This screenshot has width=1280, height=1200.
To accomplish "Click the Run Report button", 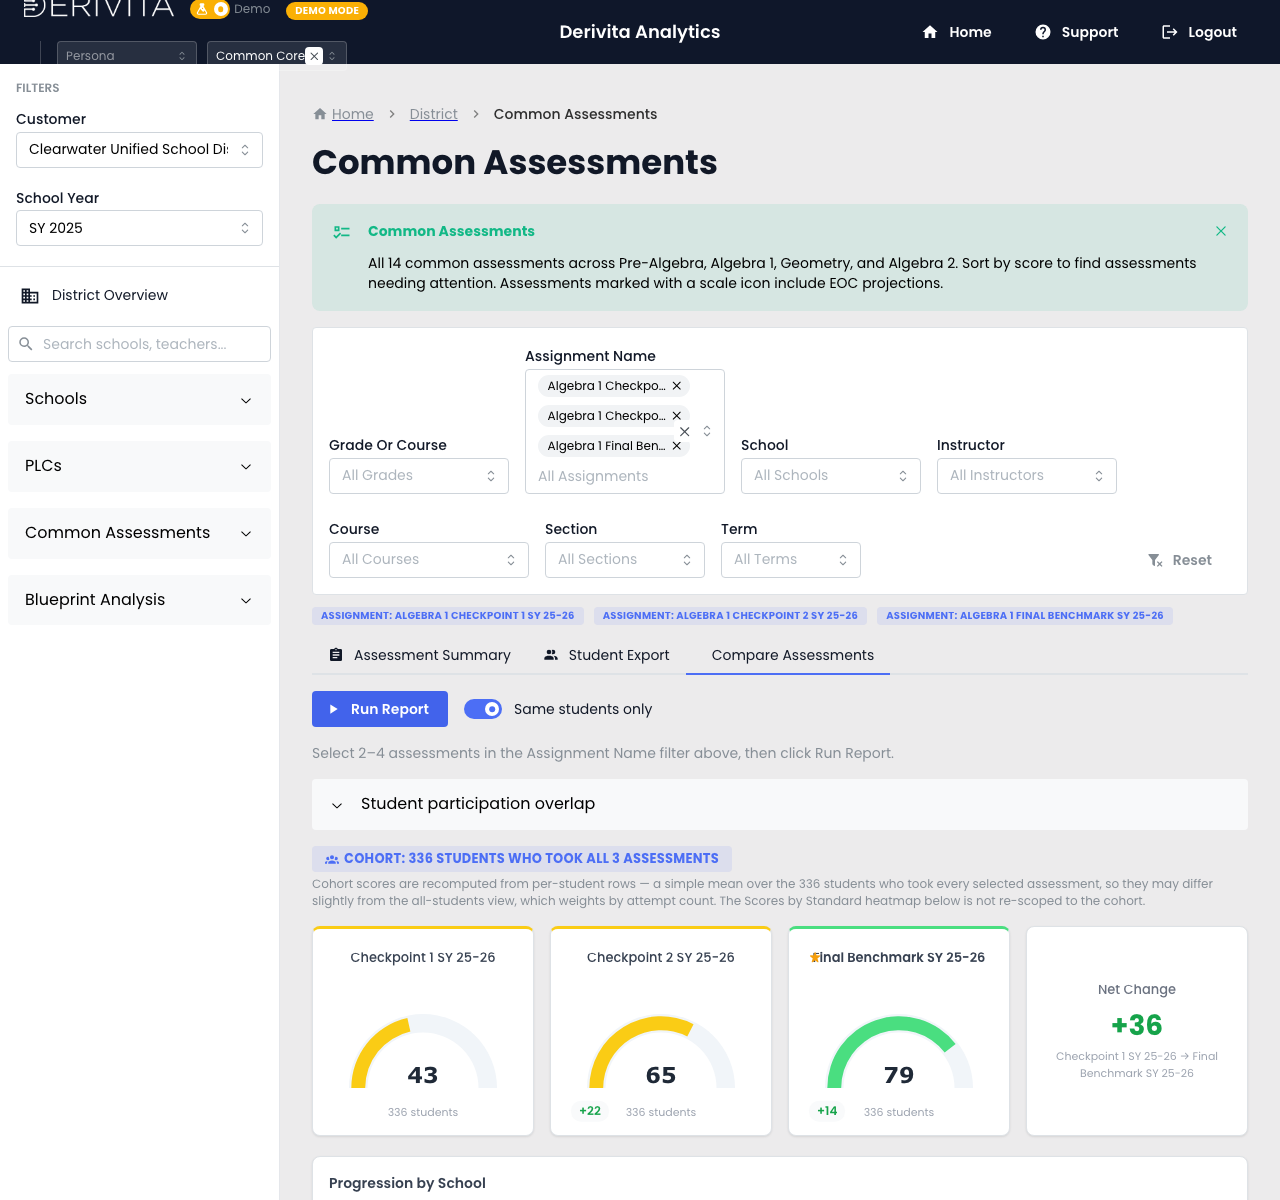I will 380,709.
